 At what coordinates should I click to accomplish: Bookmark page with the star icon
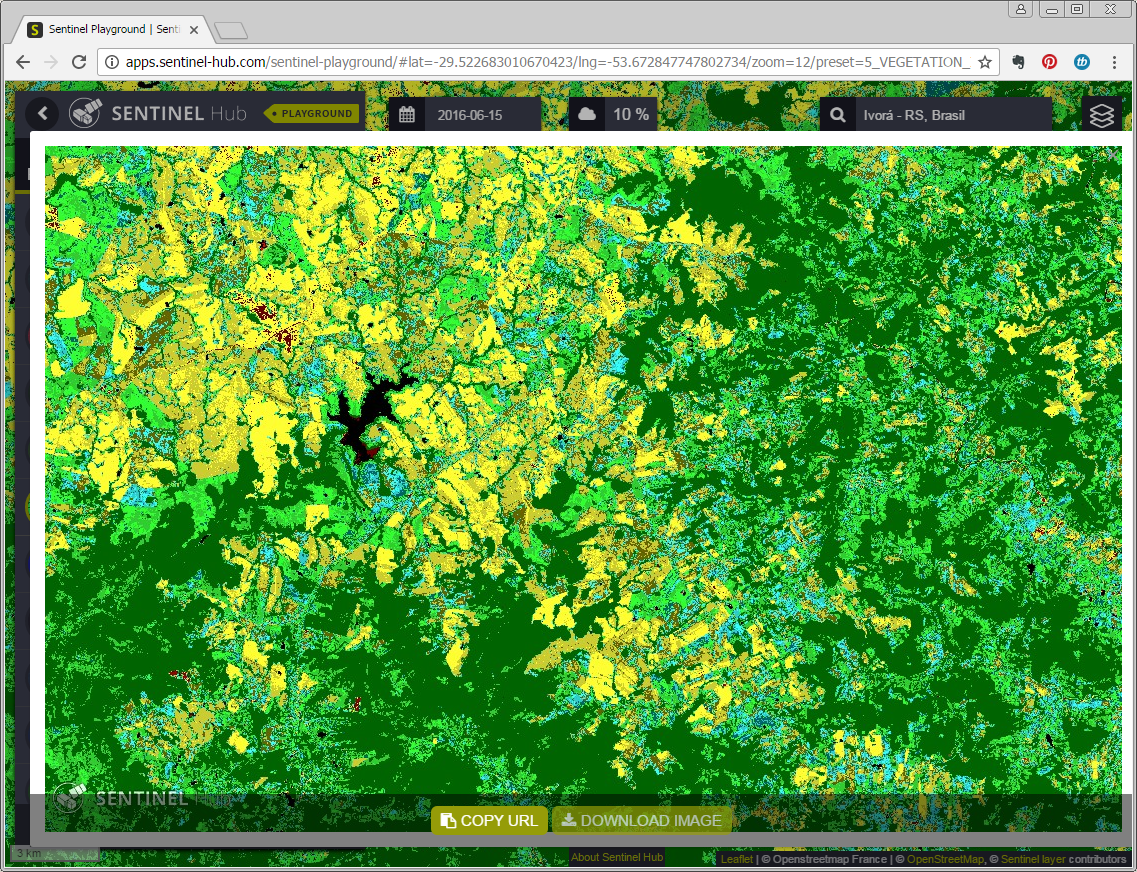[x=984, y=62]
